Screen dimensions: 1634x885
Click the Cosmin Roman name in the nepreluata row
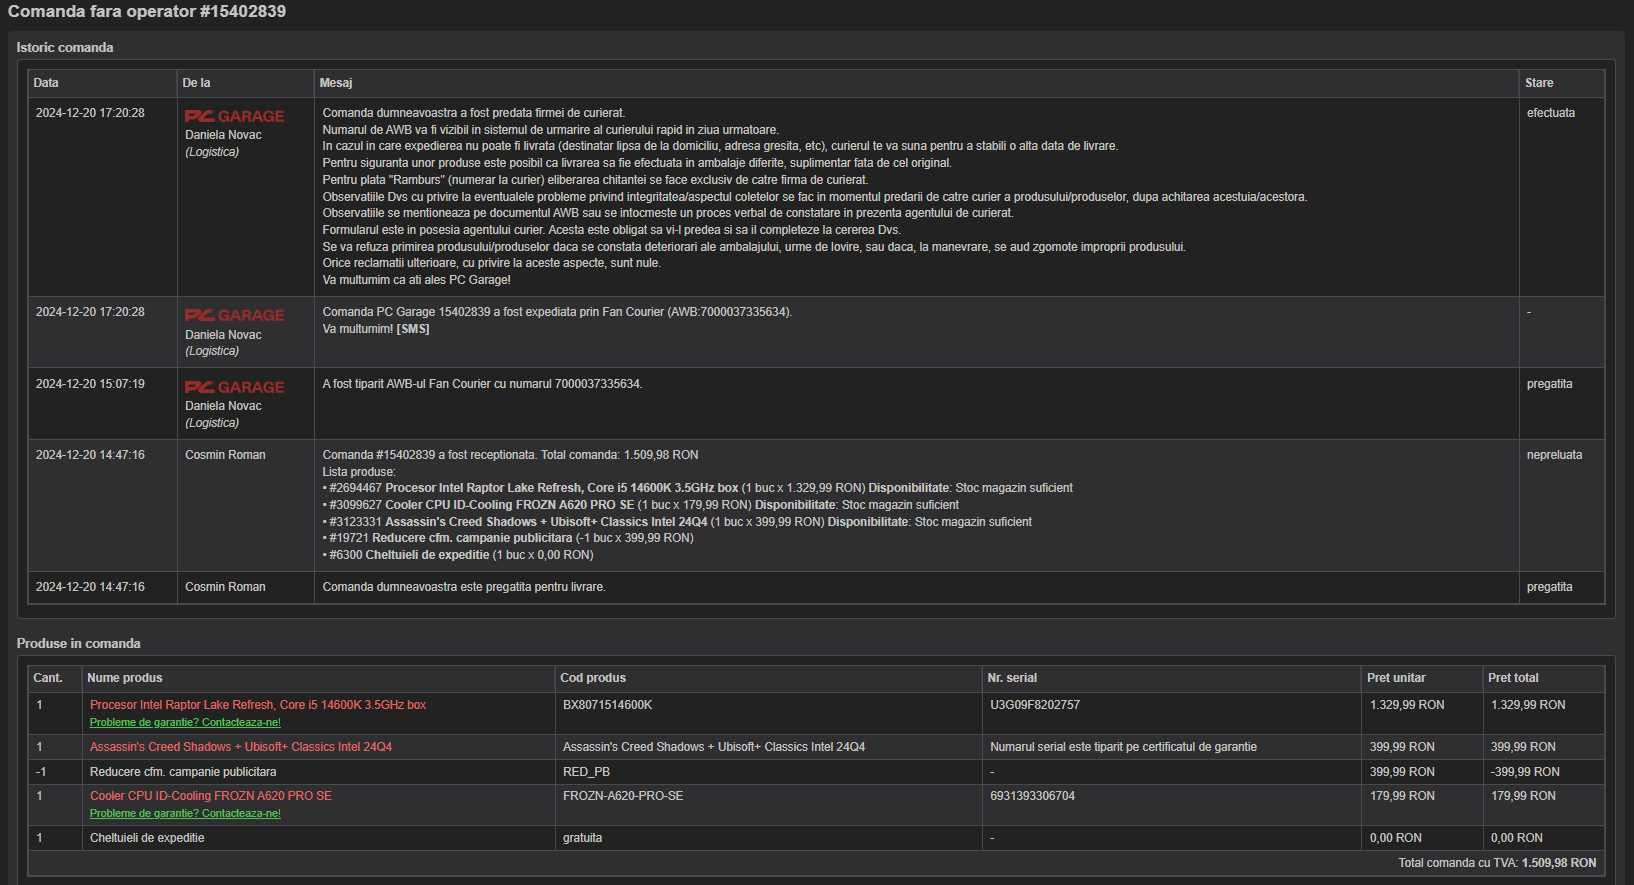(225, 455)
